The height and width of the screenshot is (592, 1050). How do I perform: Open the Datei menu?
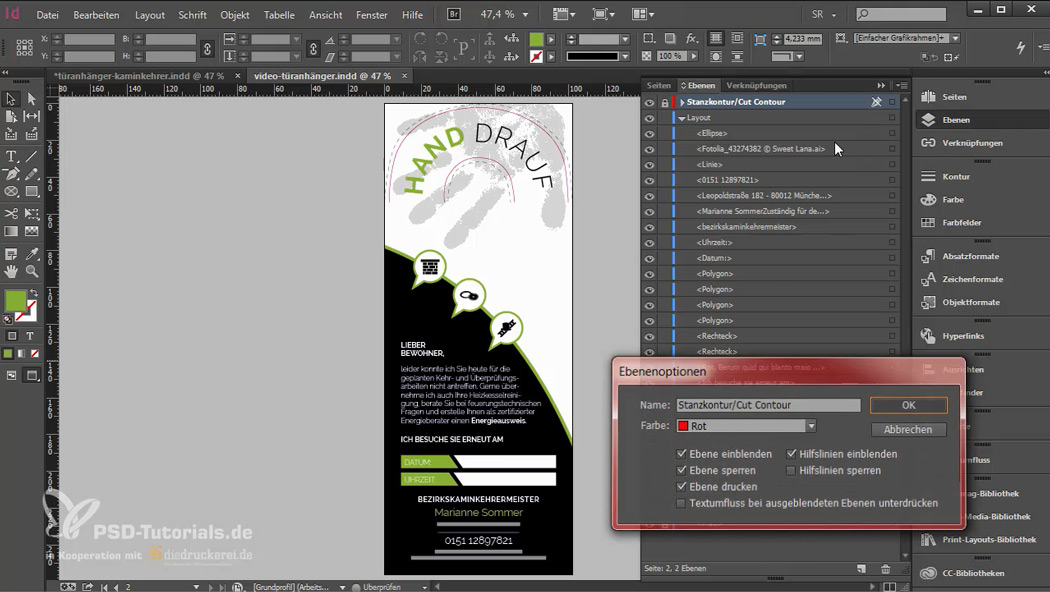tap(48, 15)
